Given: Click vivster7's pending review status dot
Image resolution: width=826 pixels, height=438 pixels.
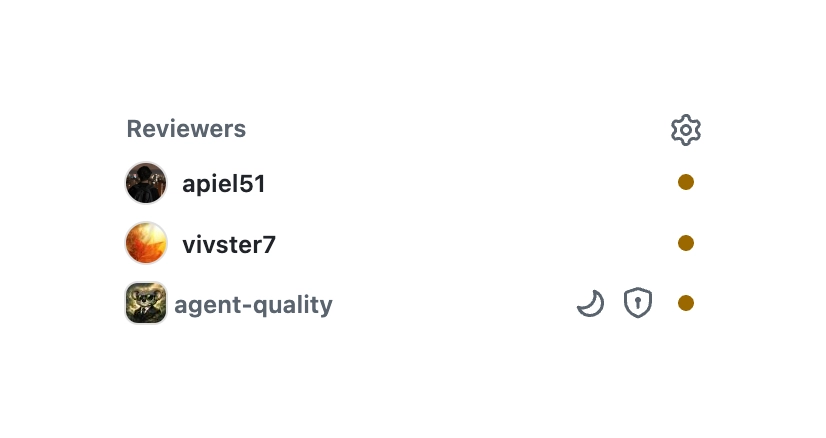Looking at the screenshot, I should (685, 243).
